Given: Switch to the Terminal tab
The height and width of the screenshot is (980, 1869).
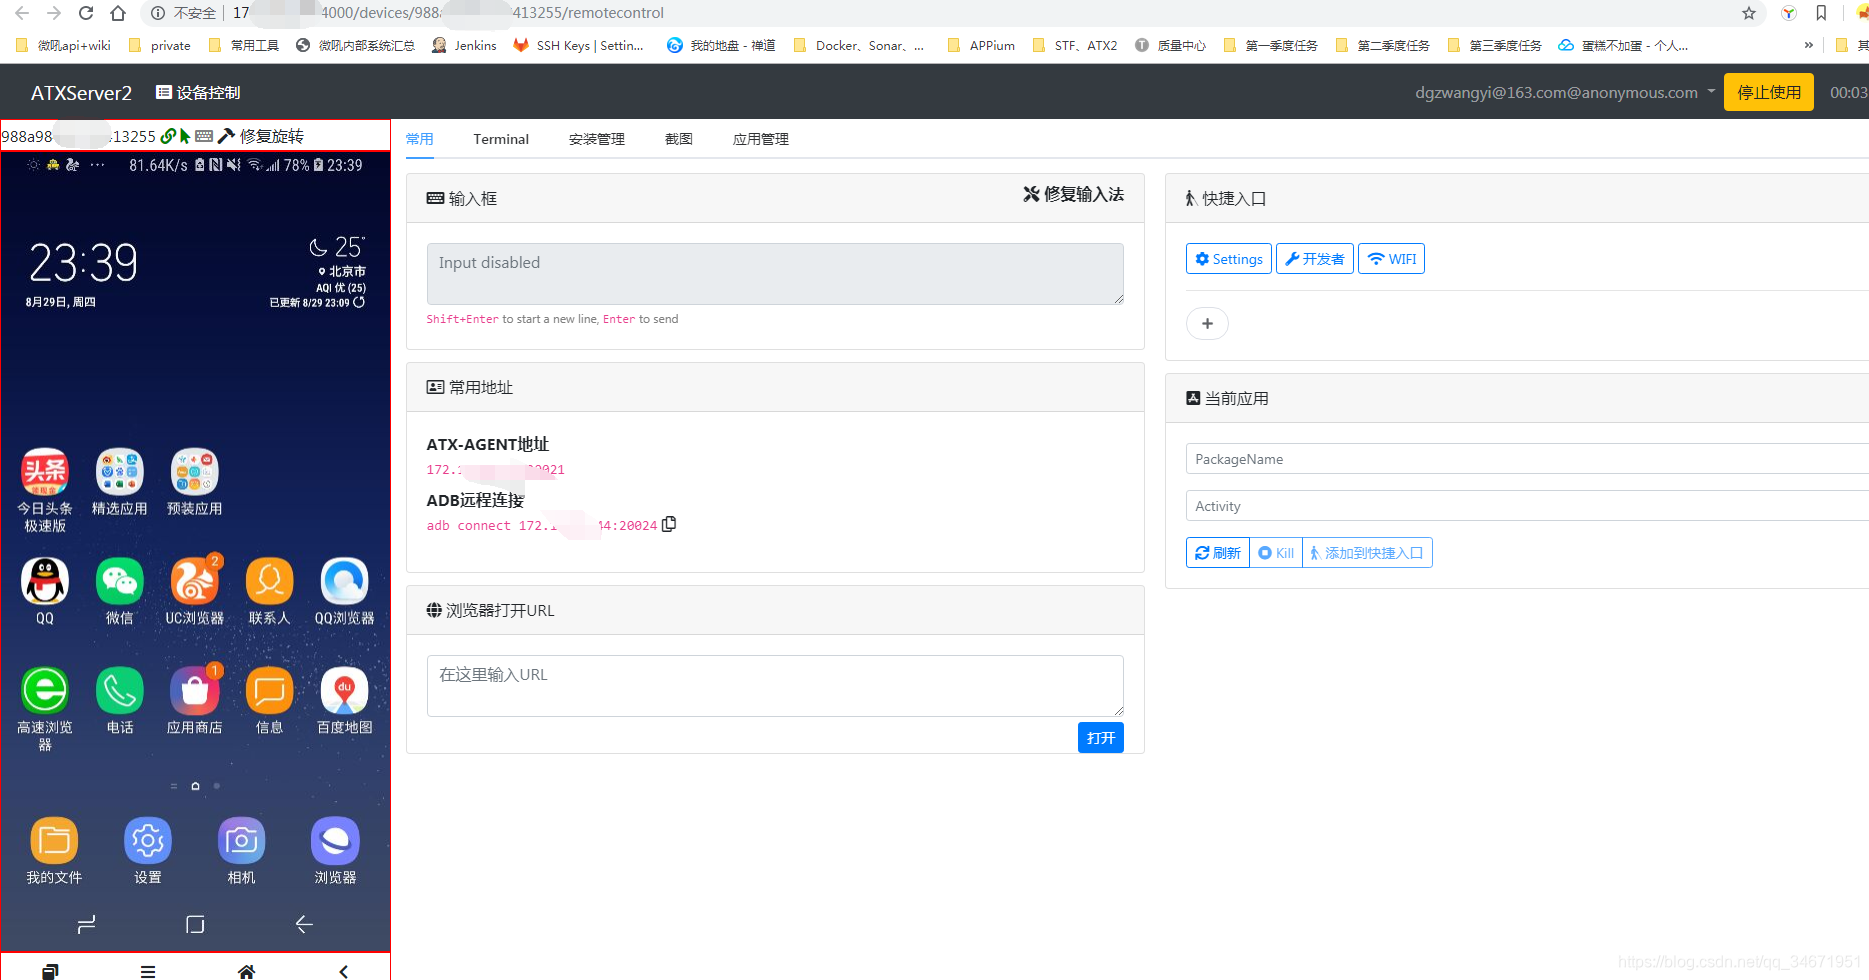Looking at the screenshot, I should tap(500, 139).
